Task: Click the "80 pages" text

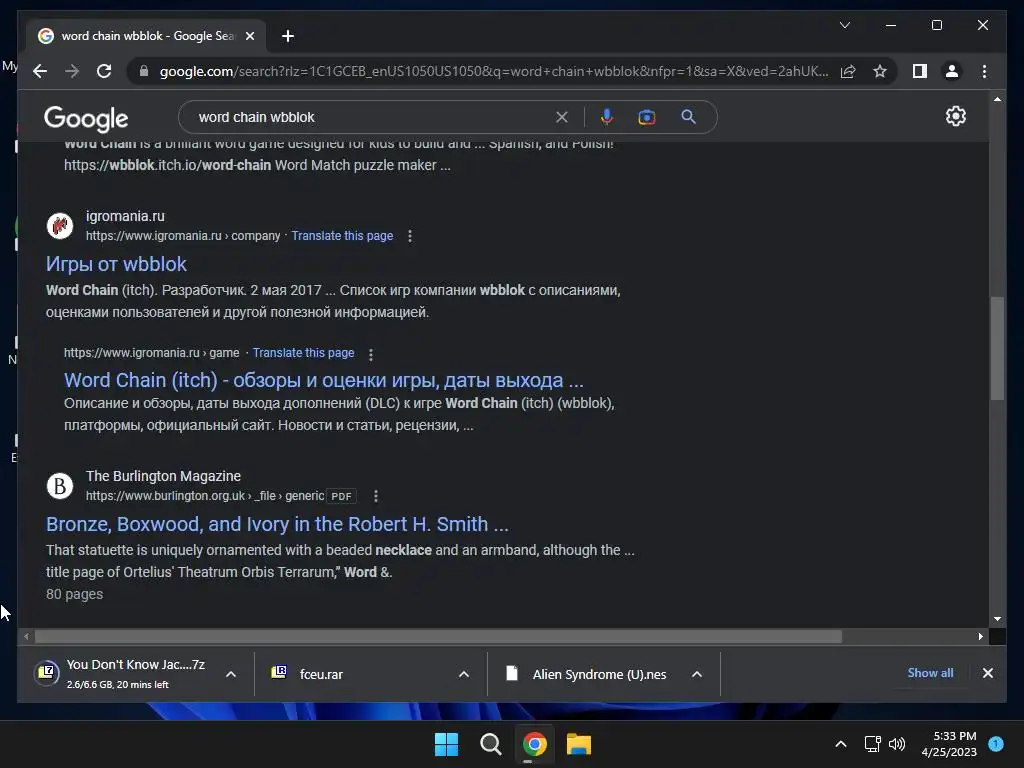Action: [74, 594]
